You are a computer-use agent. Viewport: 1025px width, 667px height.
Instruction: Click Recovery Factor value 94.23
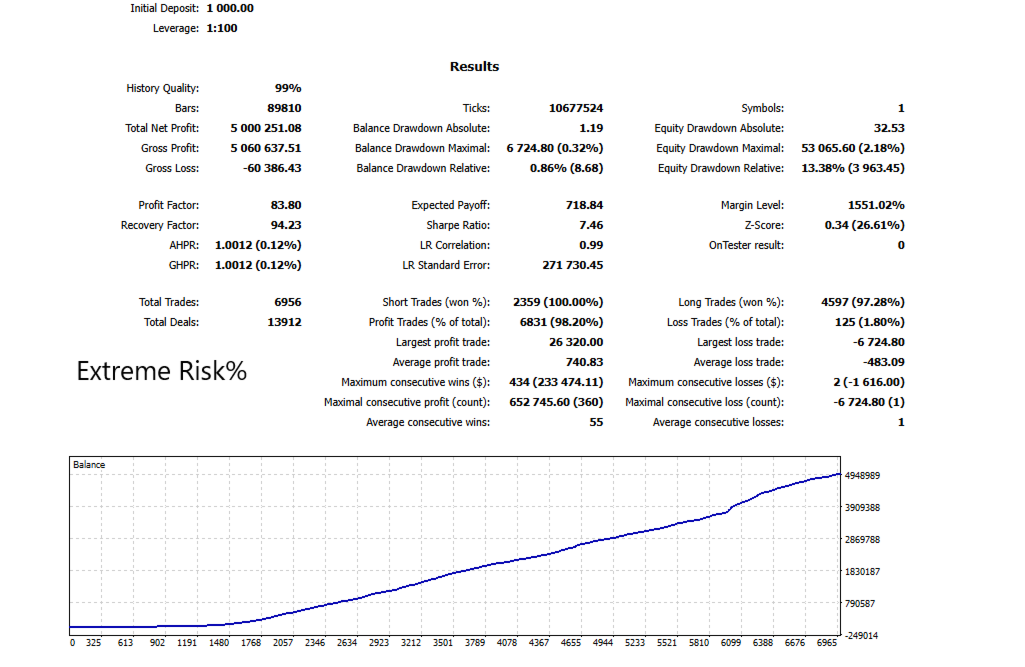click(x=286, y=225)
